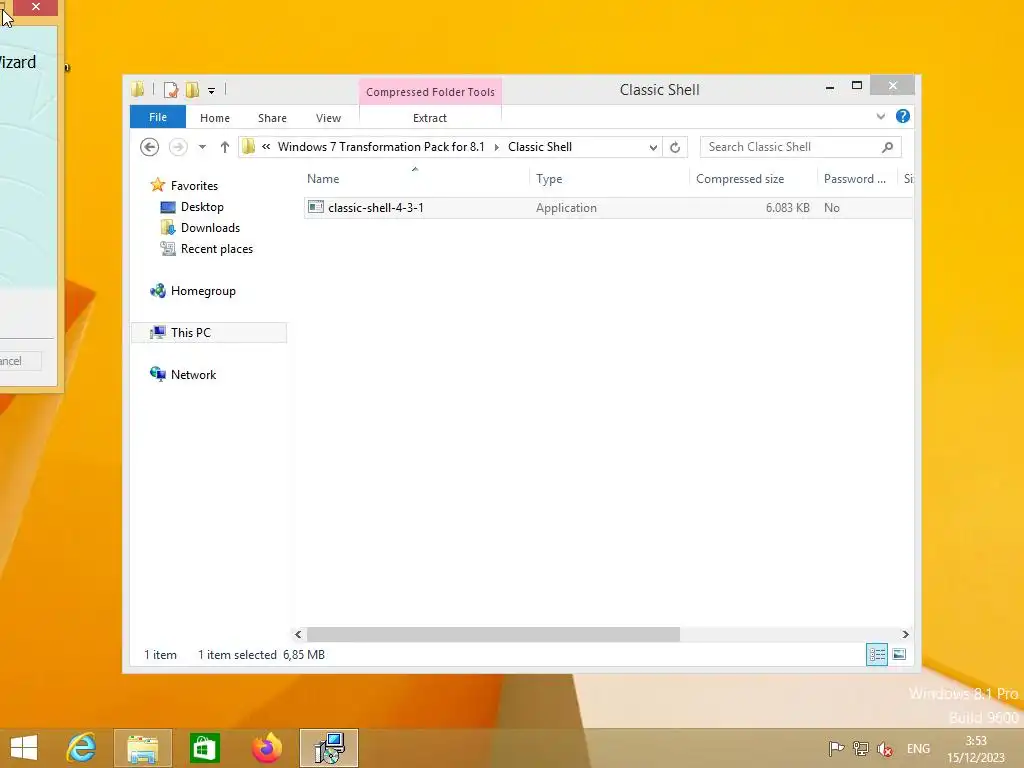Switch to Details view layout icon
The height and width of the screenshot is (768, 1024).
876,654
